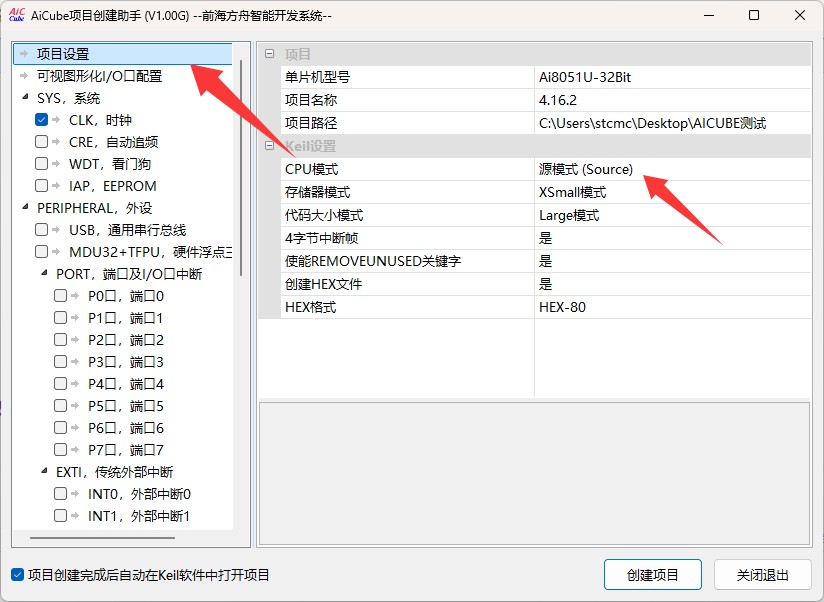Click the arrow icon next to INT0，外部中断0
The image size is (824, 602).
75,494
